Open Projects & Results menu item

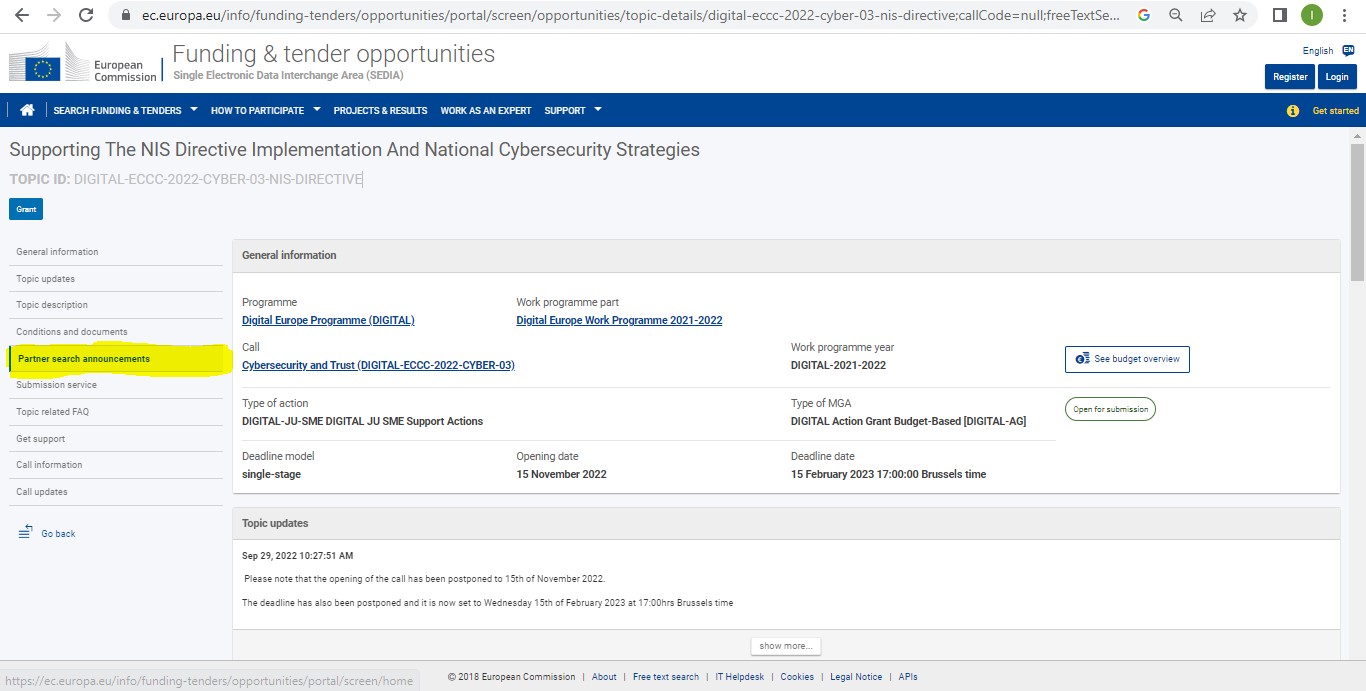coord(380,110)
